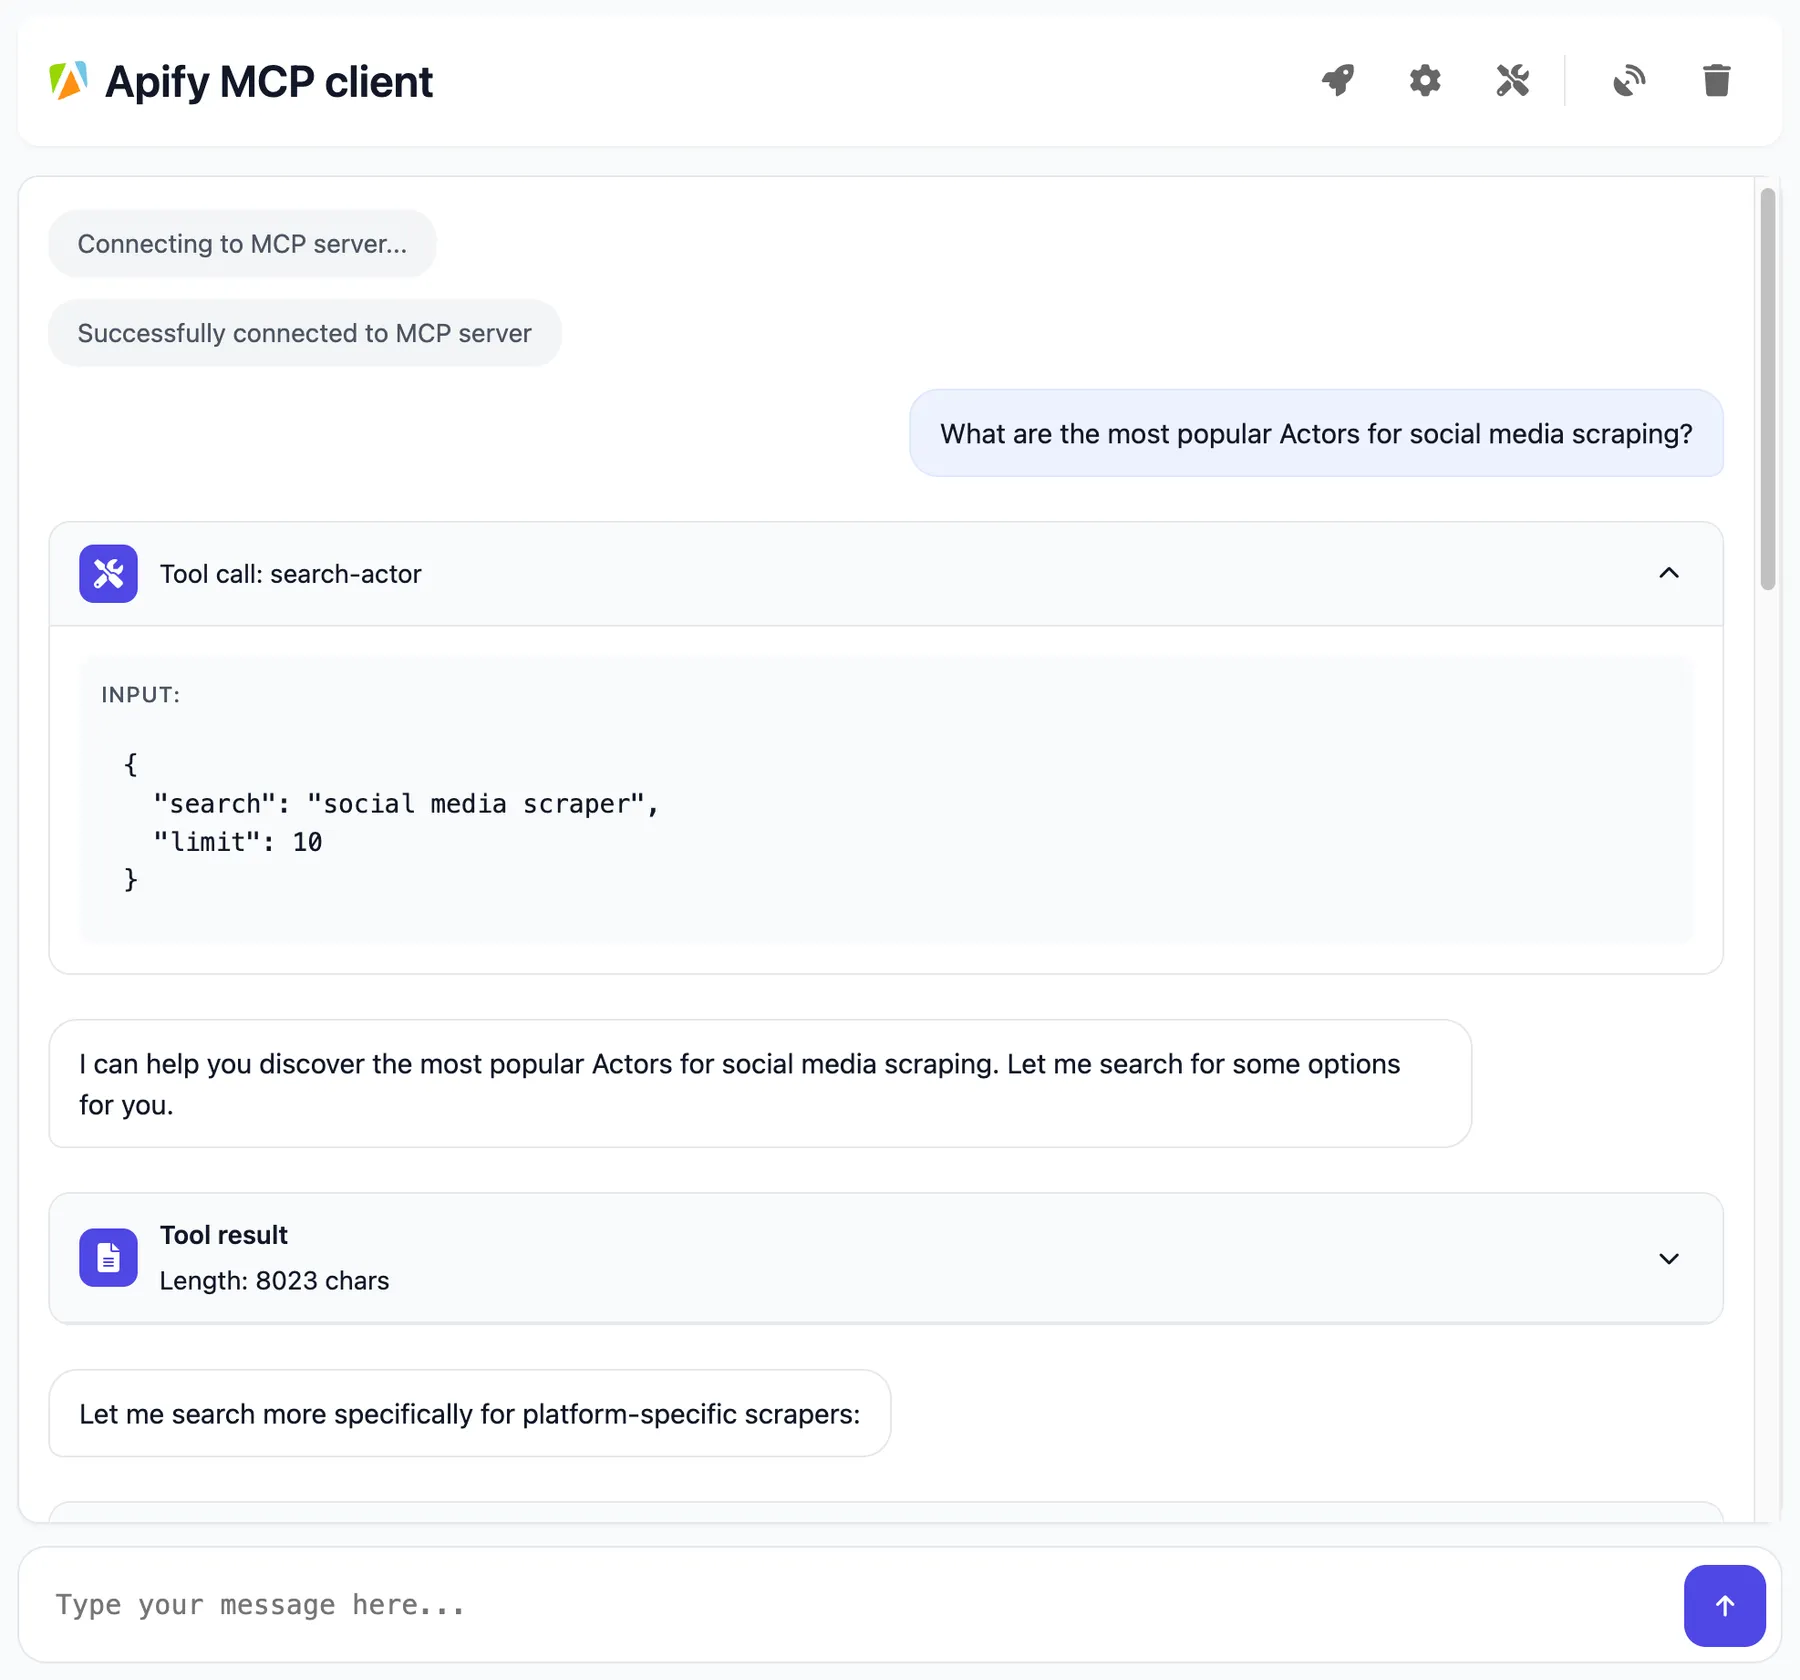Viewport: 1800px width, 1680px height.
Task: Click the satellite dish connection icon
Action: 1629,81
